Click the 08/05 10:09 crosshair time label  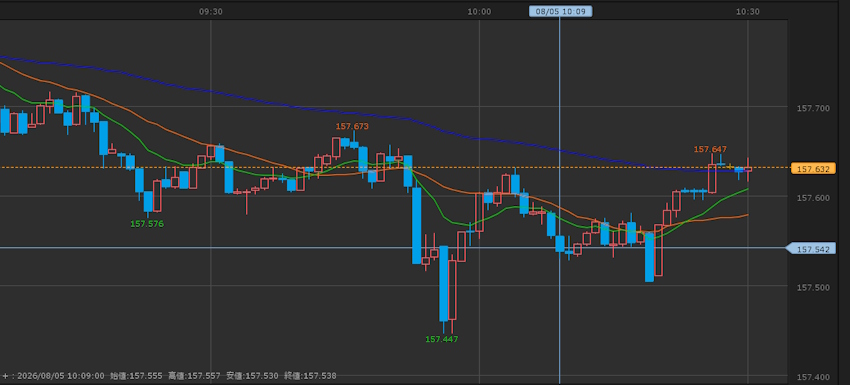click(560, 11)
